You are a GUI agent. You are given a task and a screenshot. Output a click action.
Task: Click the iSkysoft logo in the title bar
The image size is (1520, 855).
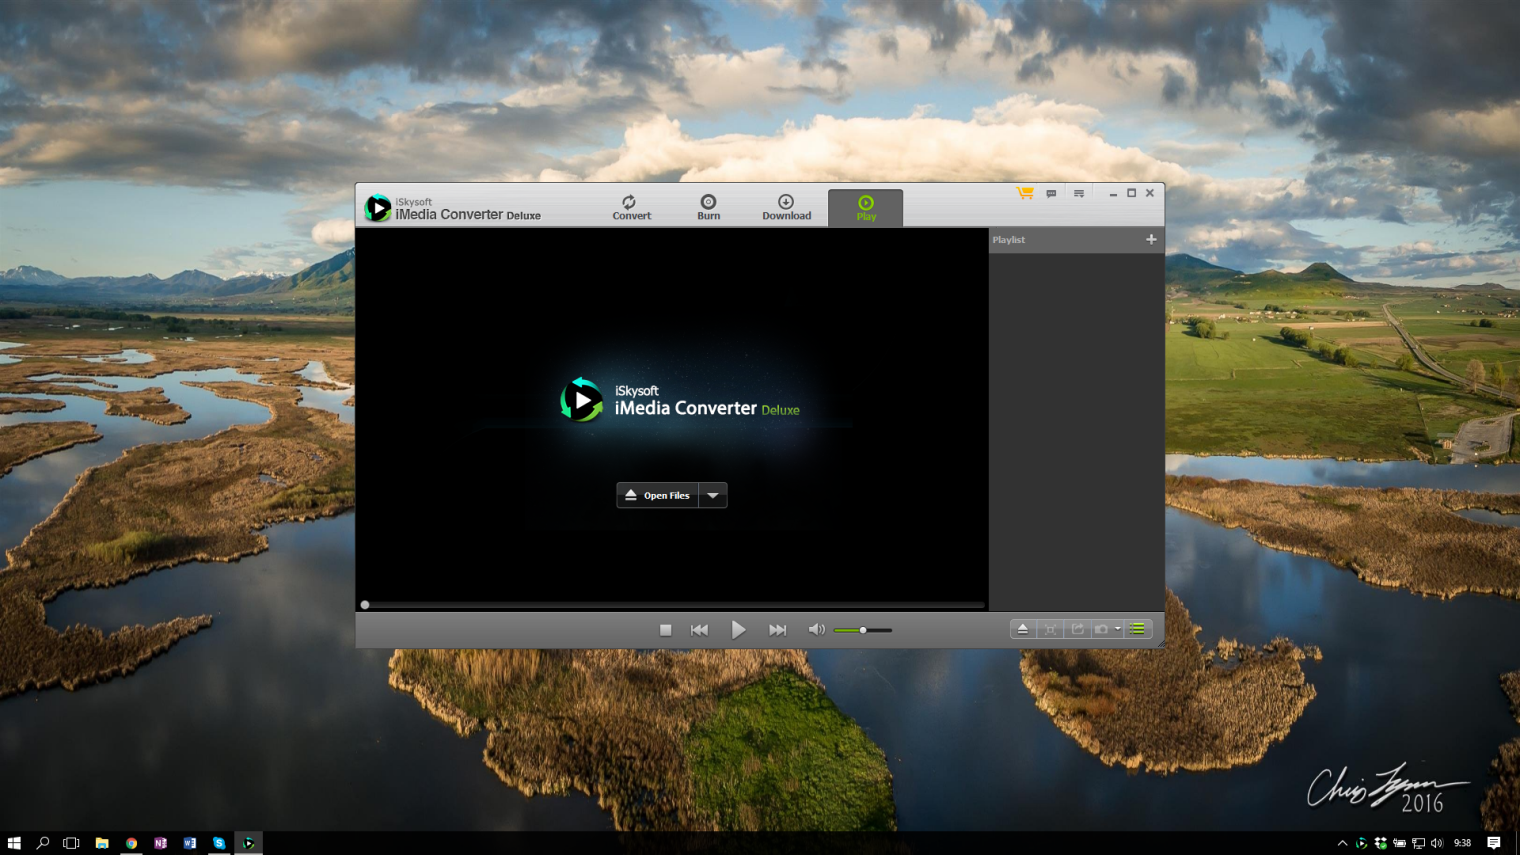(x=378, y=207)
